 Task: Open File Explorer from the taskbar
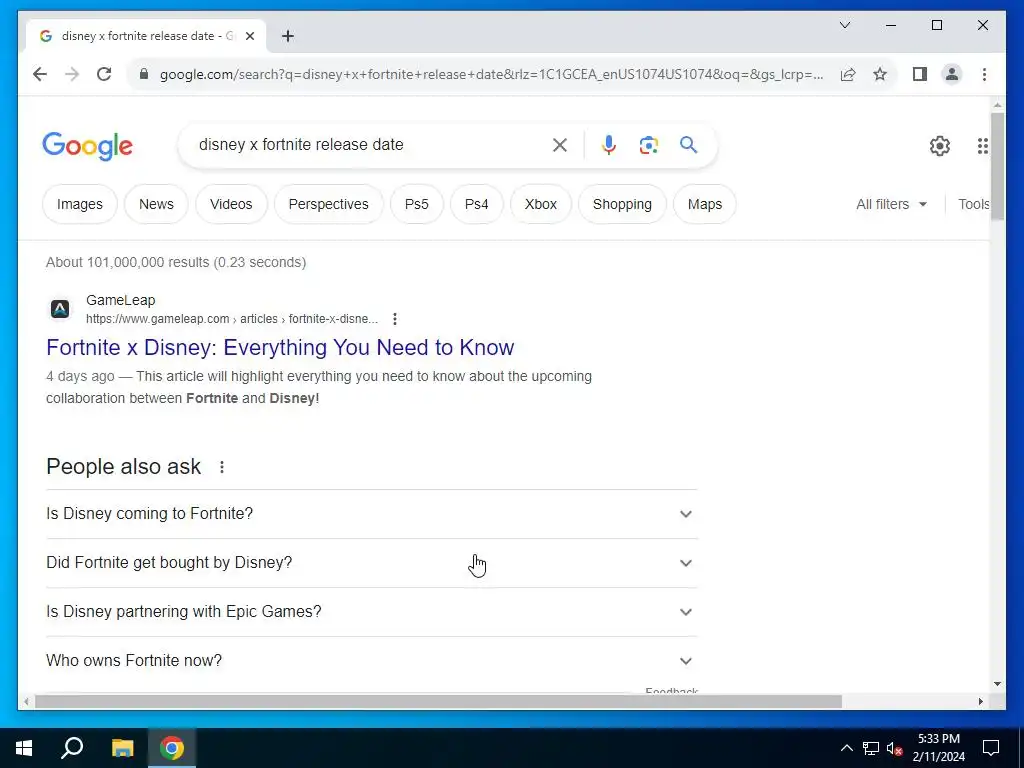(x=122, y=748)
